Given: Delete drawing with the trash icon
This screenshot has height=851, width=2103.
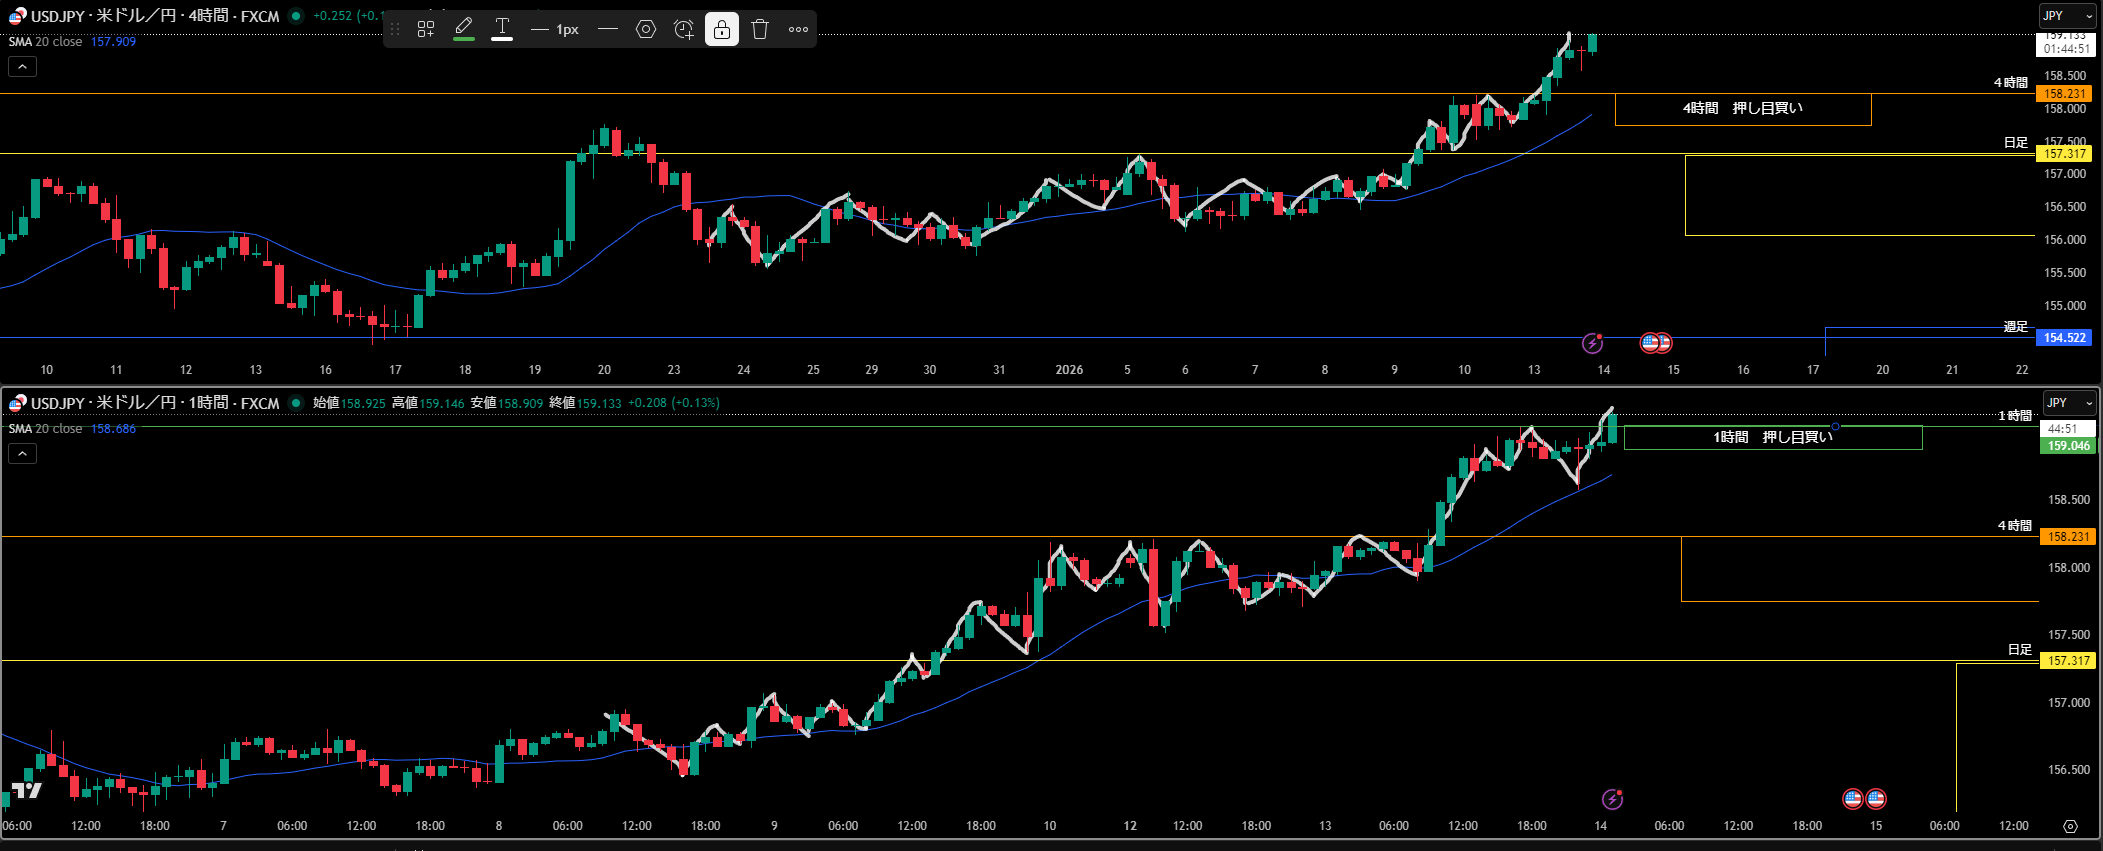Looking at the screenshot, I should point(760,29).
